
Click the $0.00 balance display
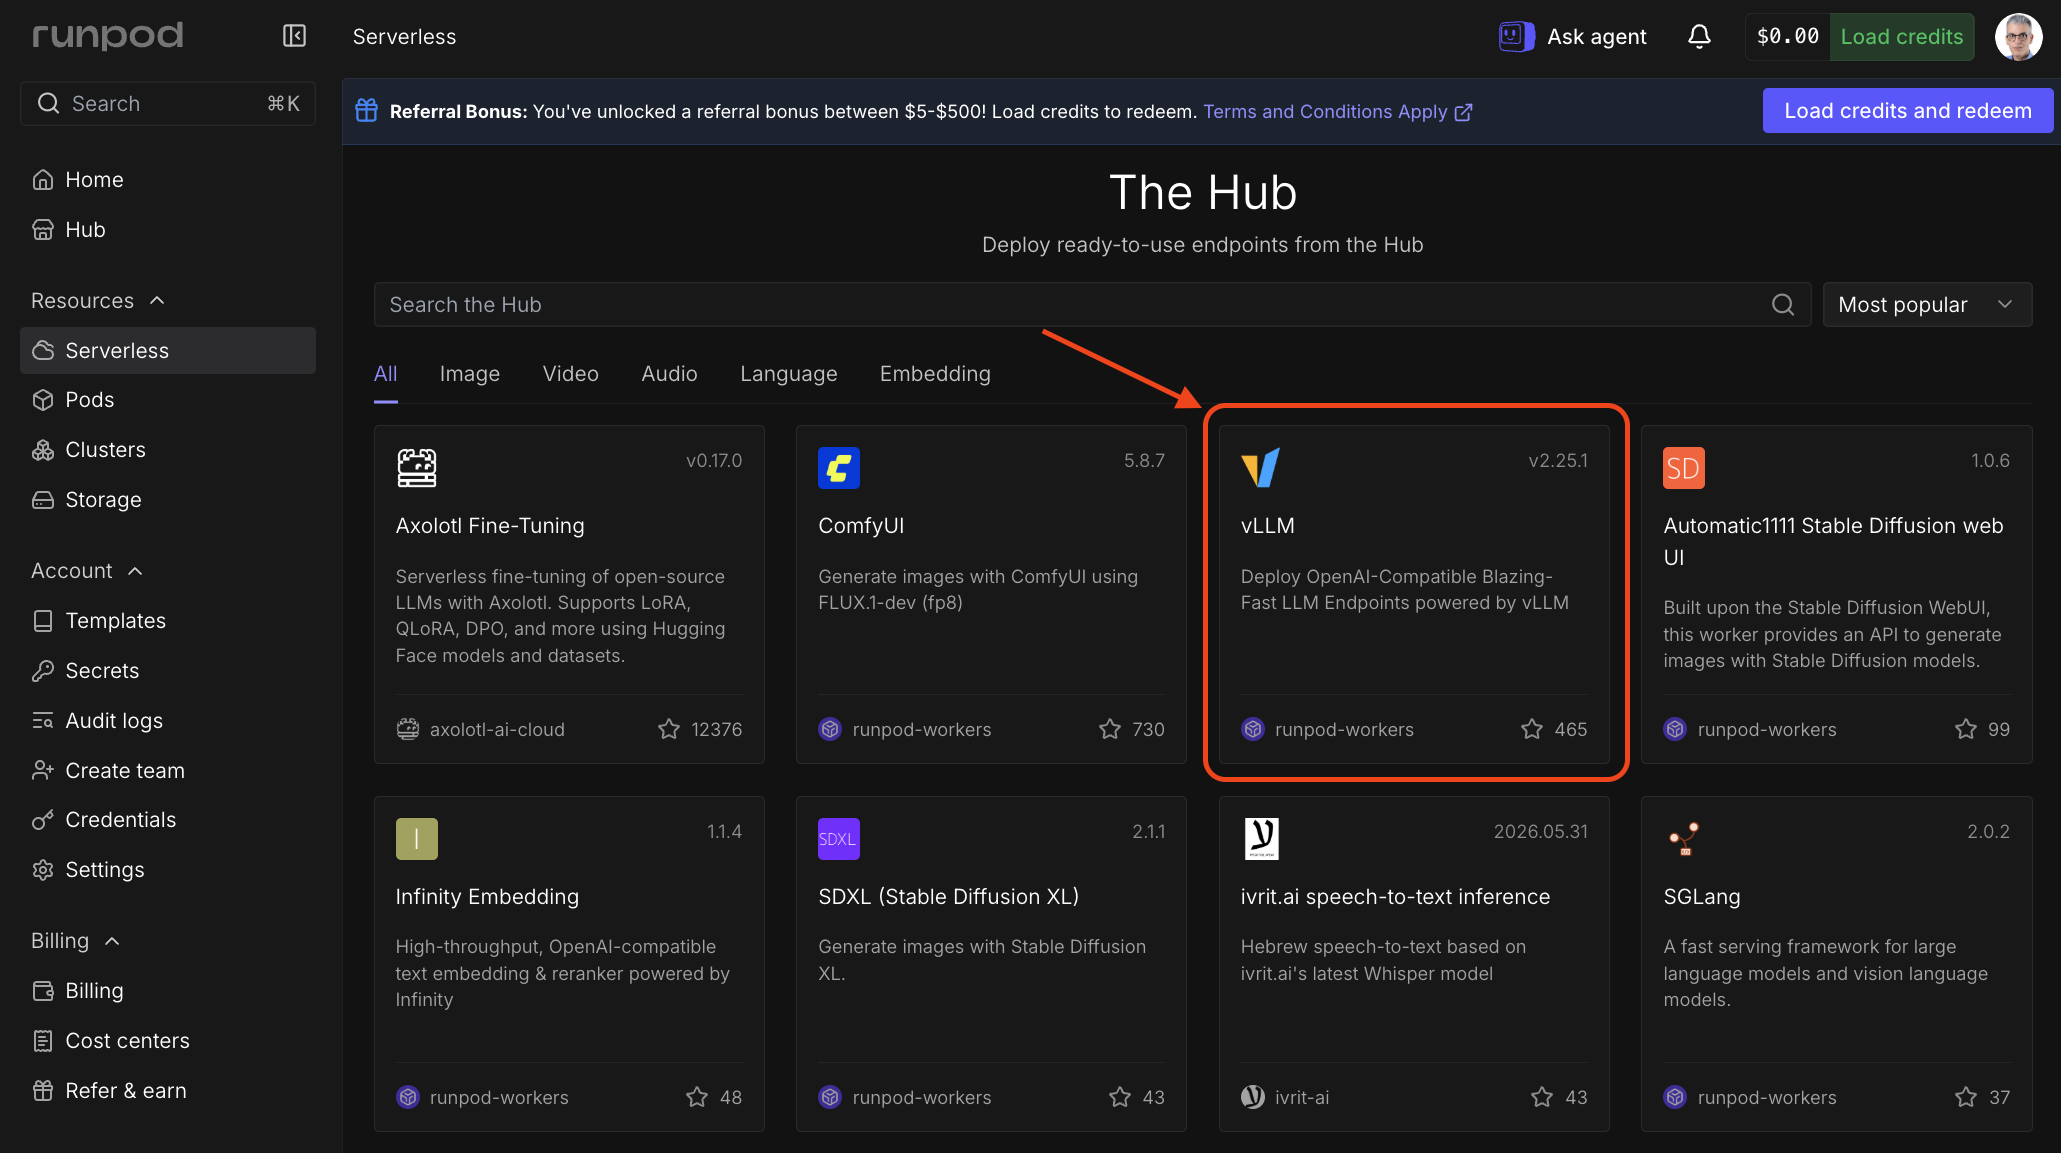pyautogui.click(x=1787, y=37)
